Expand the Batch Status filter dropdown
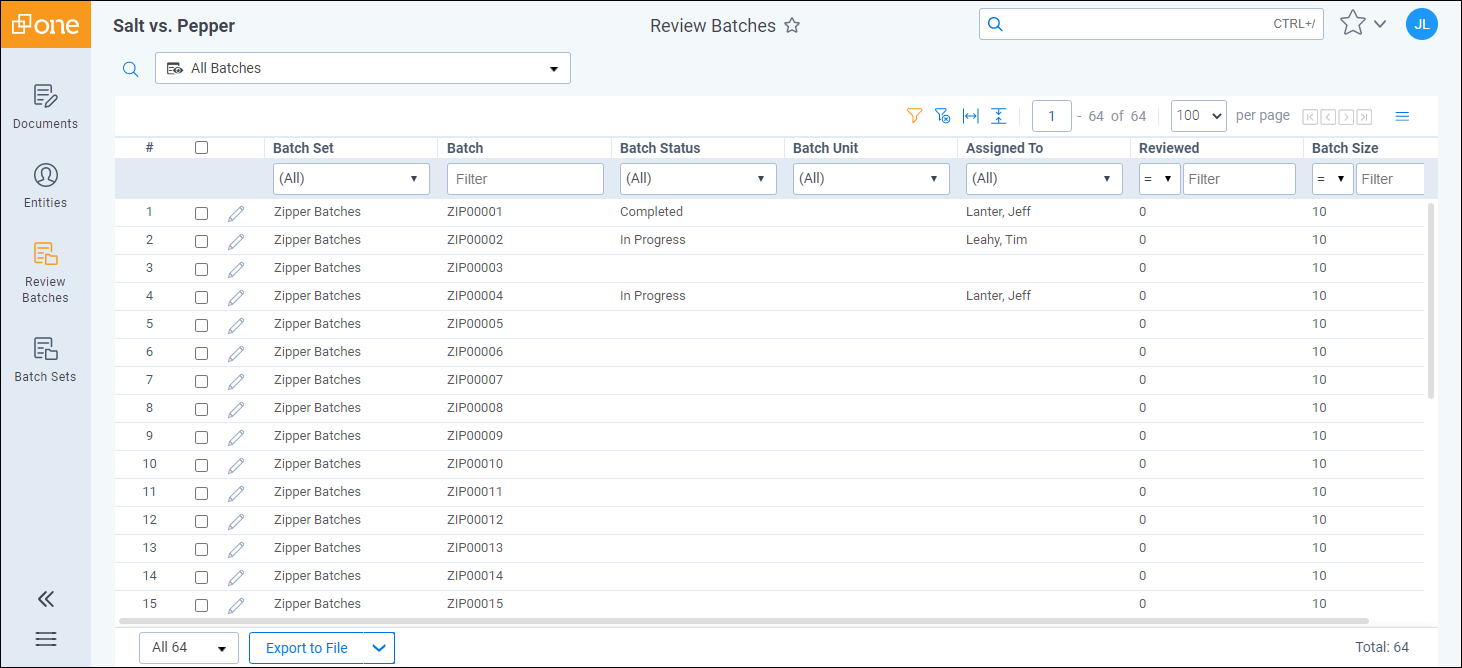This screenshot has width=1462, height=668. click(x=698, y=179)
